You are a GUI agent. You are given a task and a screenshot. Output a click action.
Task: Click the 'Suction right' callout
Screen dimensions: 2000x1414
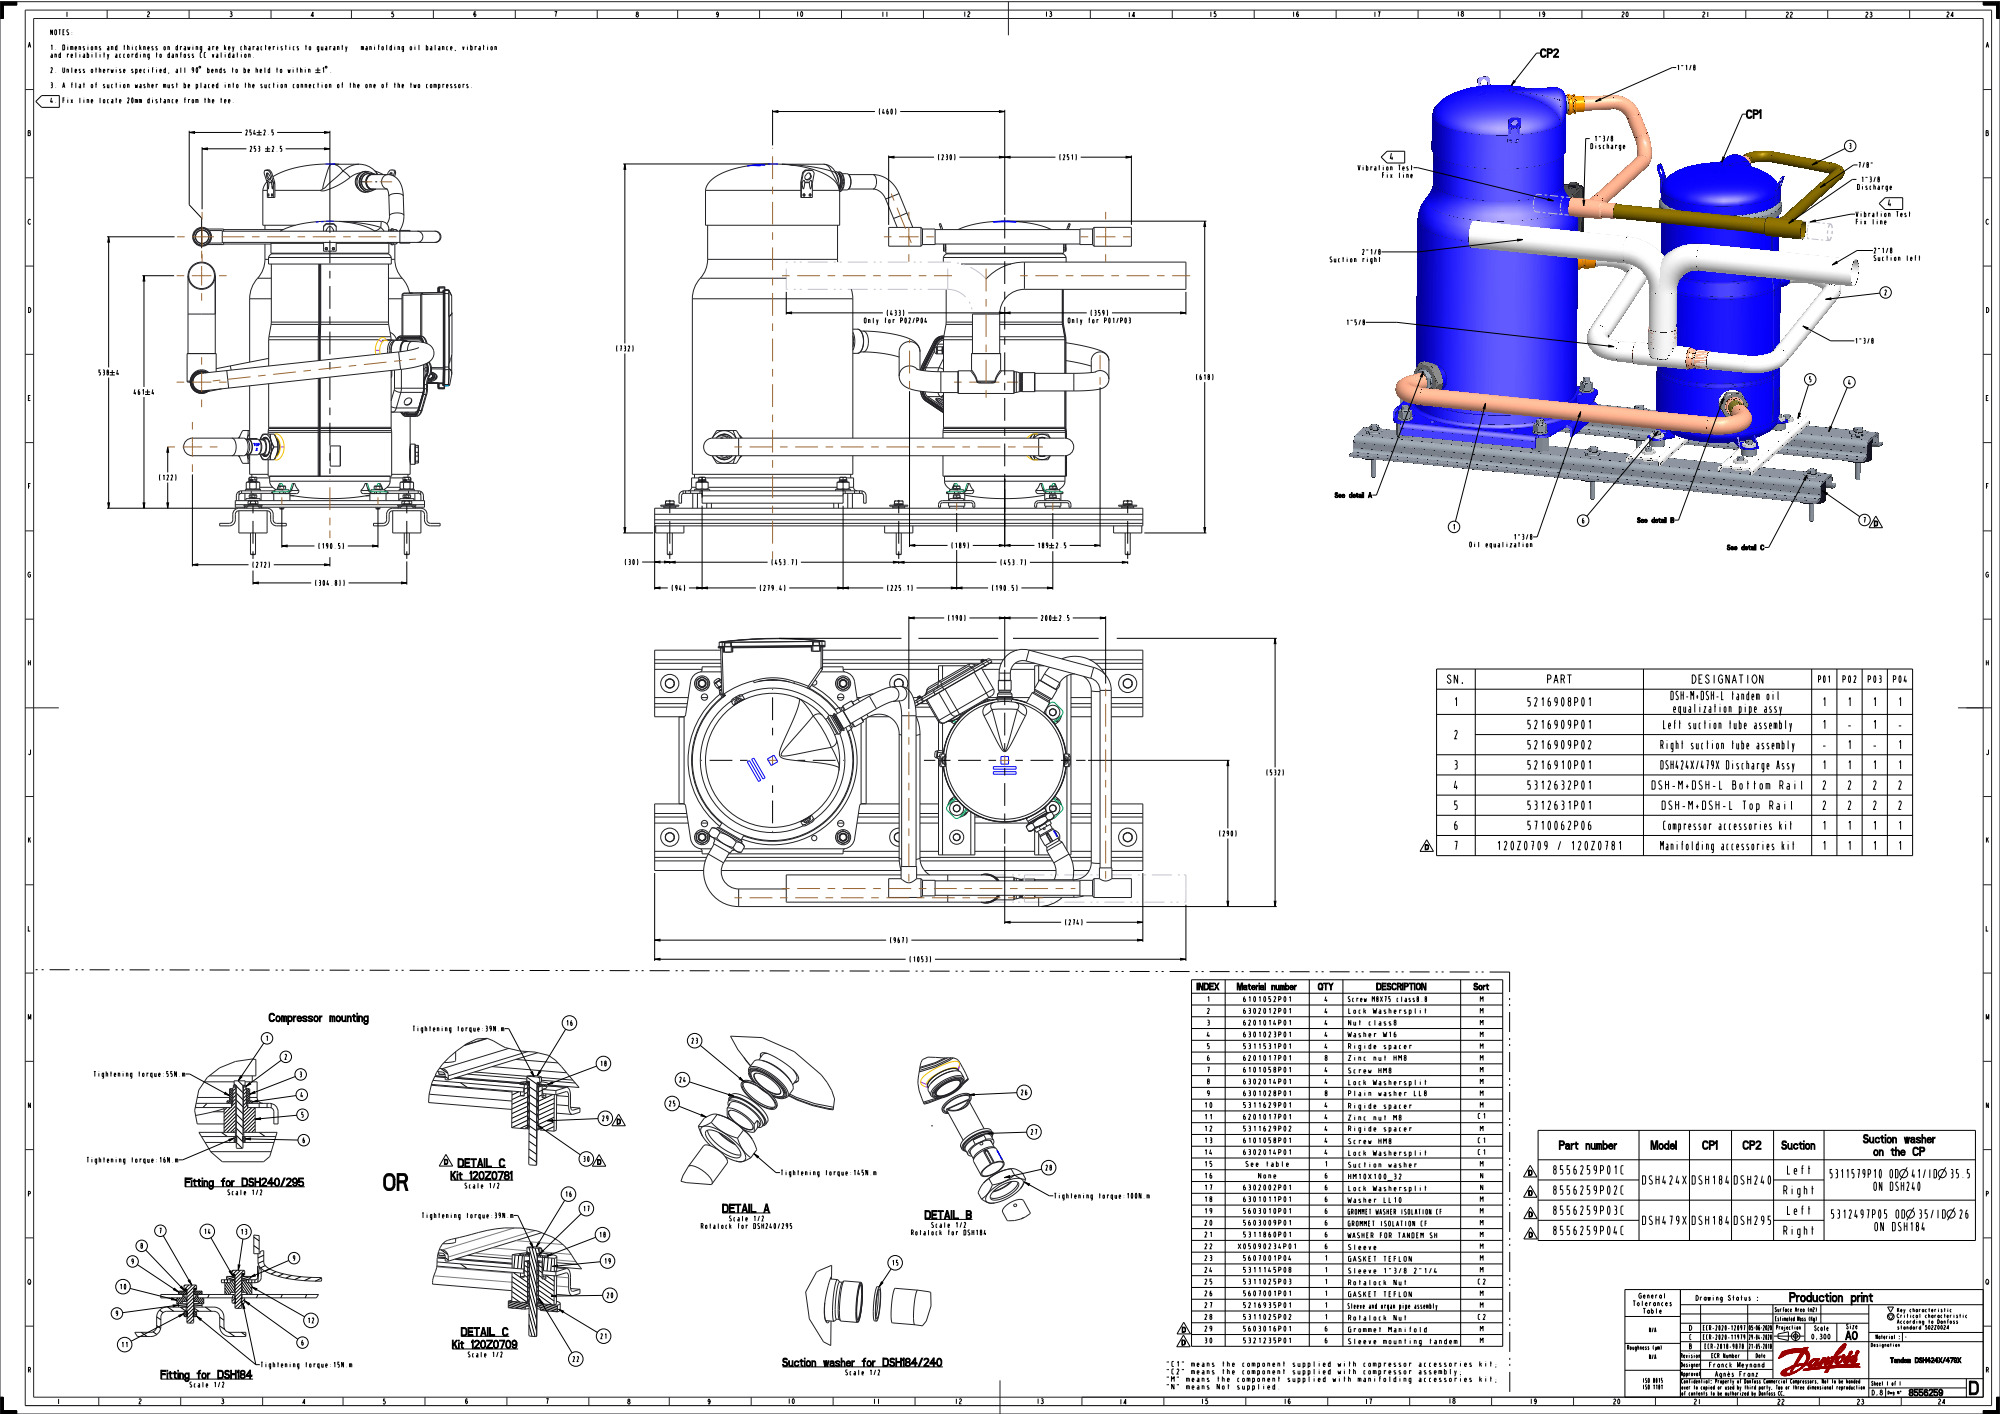[1355, 259]
